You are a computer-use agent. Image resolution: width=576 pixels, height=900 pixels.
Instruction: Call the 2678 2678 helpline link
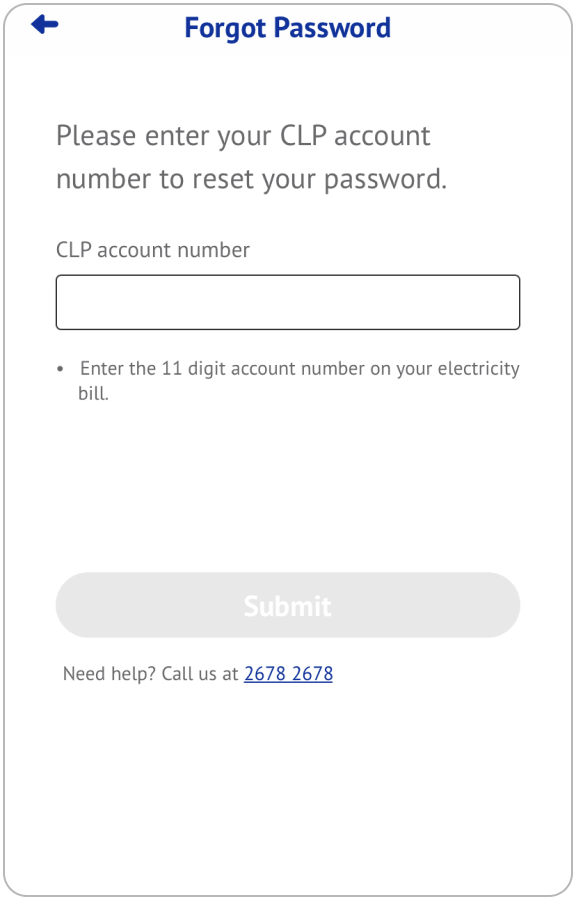click(289, 673)
